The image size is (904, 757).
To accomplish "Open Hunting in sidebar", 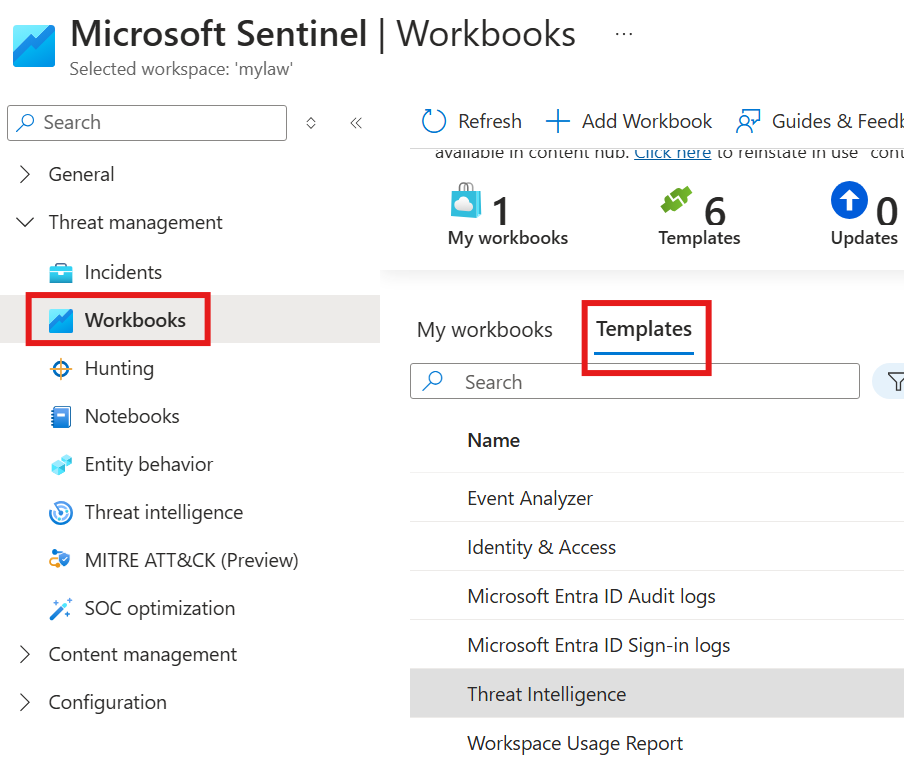I will (119, 368).
